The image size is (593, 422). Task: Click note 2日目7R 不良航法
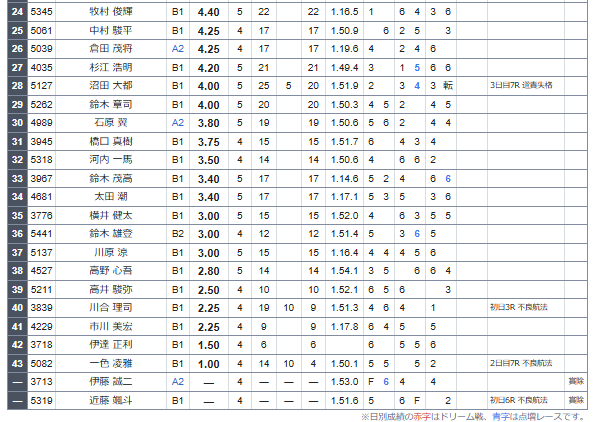pos(521,363)
